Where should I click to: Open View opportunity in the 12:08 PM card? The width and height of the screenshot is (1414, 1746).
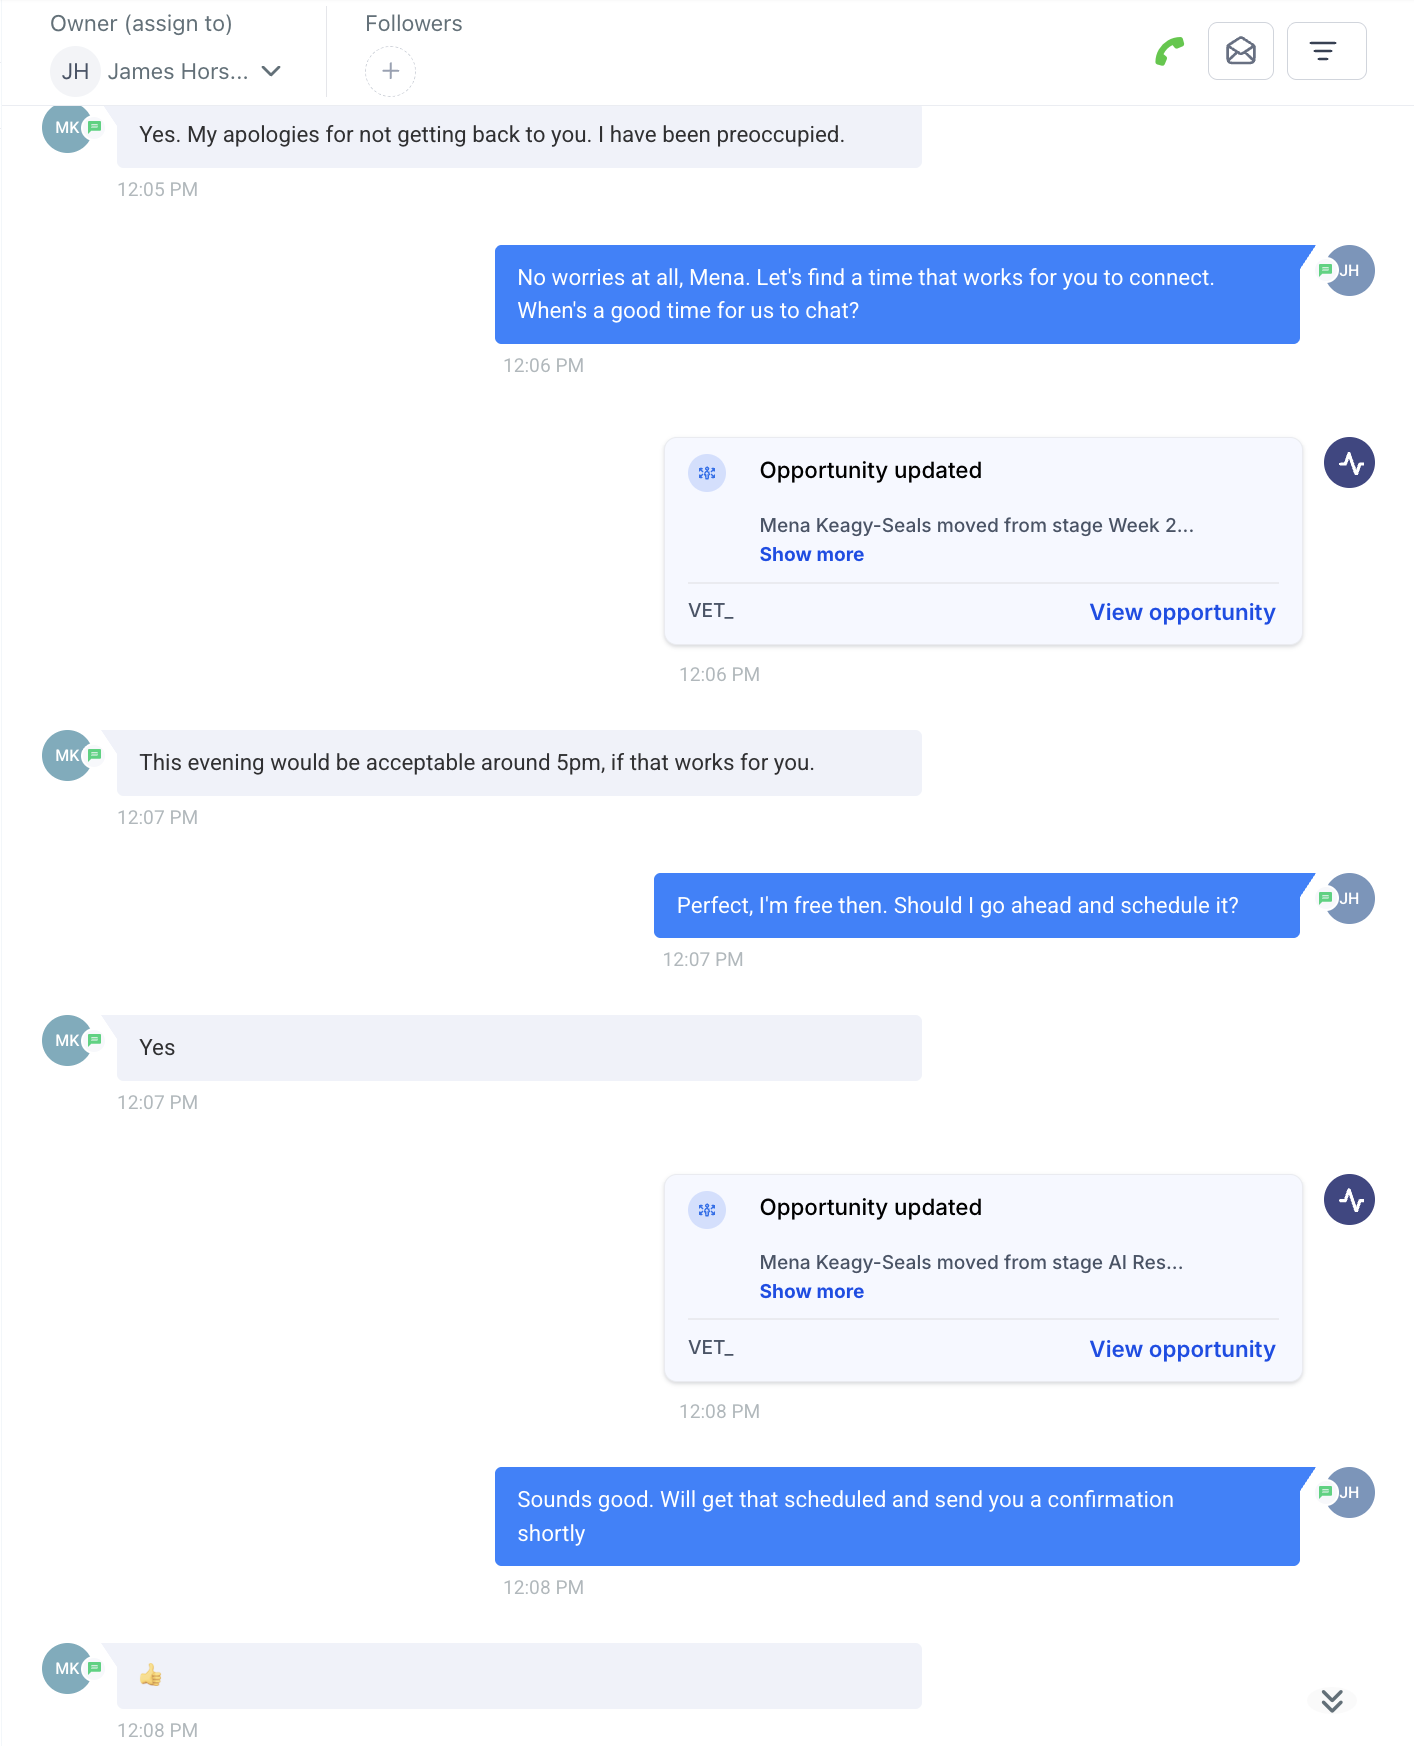(x=1182, y=1350)
